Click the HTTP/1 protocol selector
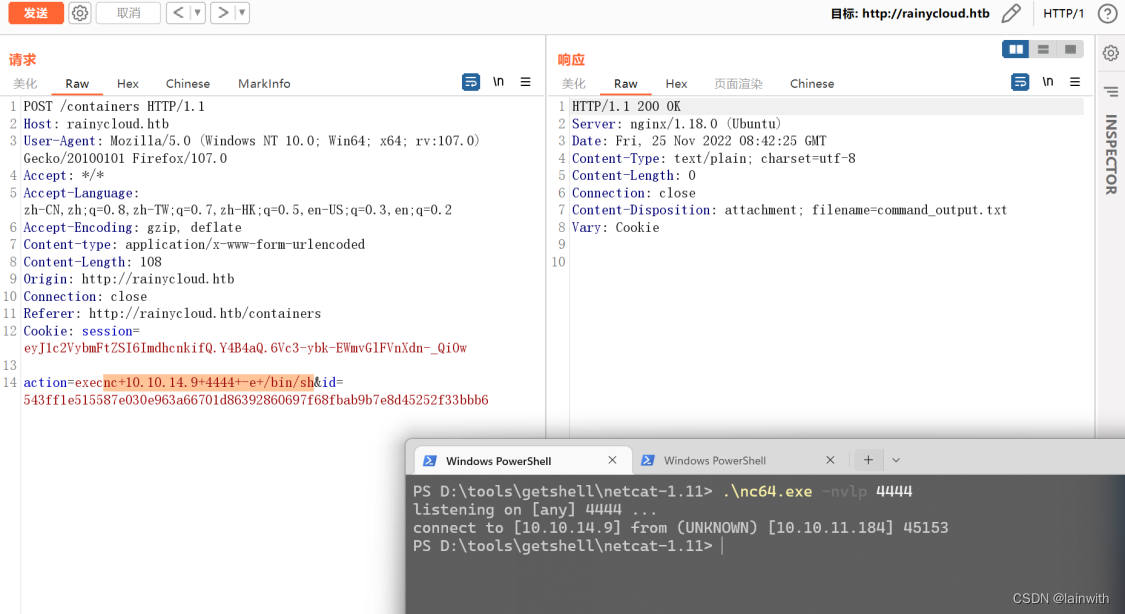This screenshot has width=1125, height=614. pos(1063,13)
